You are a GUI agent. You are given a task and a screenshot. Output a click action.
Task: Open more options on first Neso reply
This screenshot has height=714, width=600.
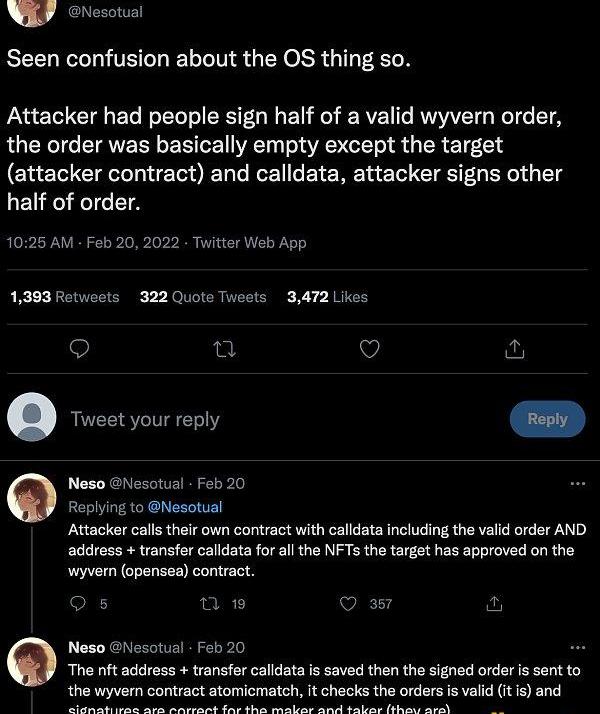(x=577, y=483)
